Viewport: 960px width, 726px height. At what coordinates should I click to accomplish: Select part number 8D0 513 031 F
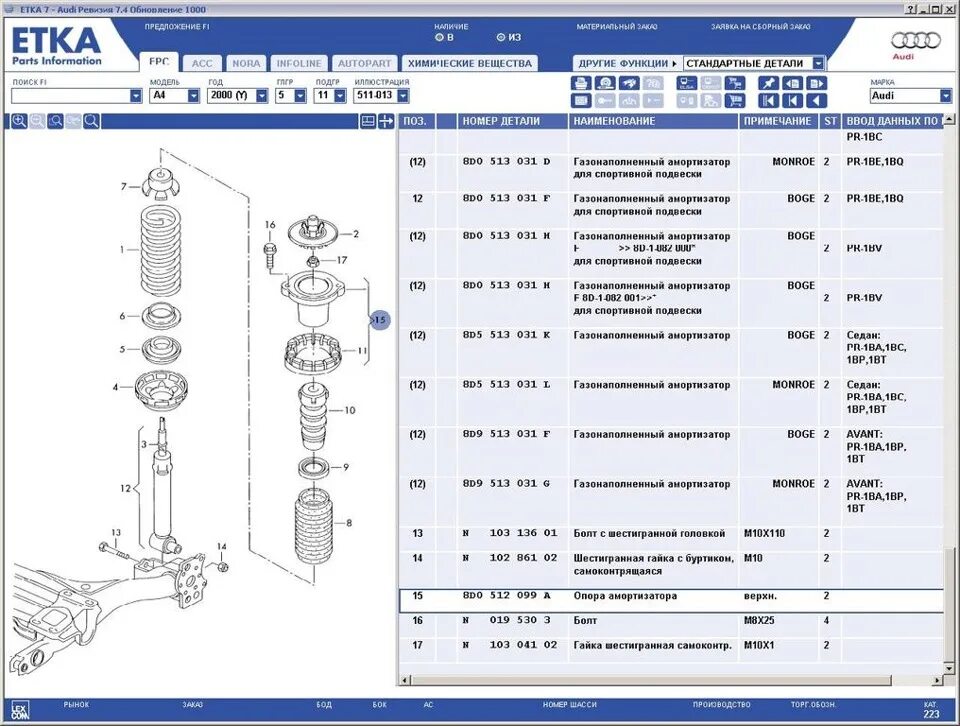pos(507,198)
